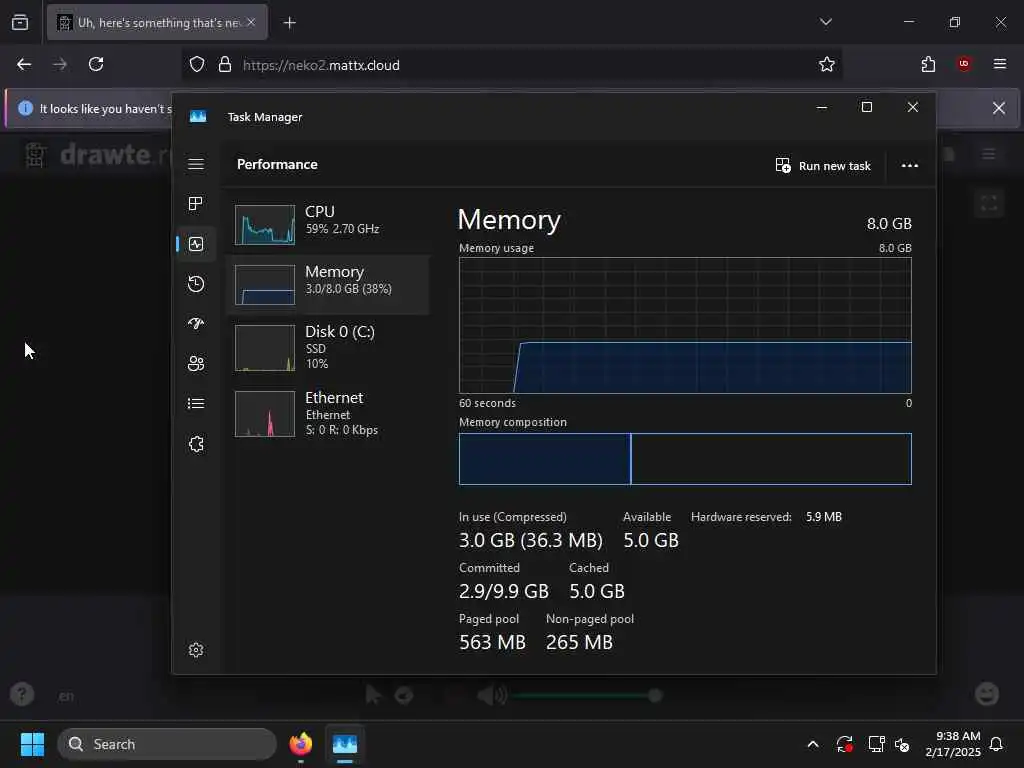
Task: Select the 'Uh, here's something' browser tab
Action: click(x=157, y=22)
